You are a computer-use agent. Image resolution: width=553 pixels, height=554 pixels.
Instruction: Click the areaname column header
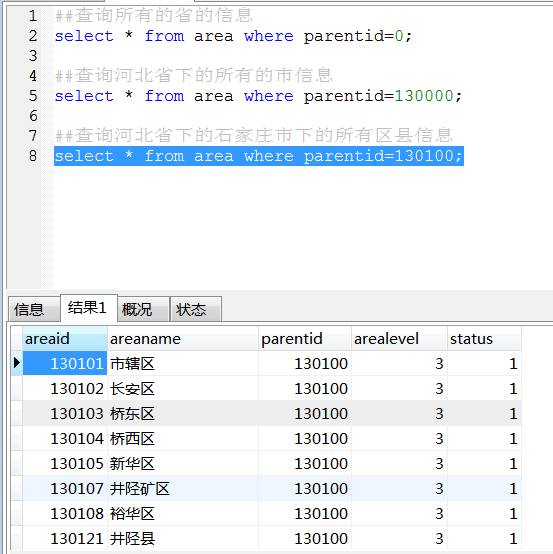point(182,339)
